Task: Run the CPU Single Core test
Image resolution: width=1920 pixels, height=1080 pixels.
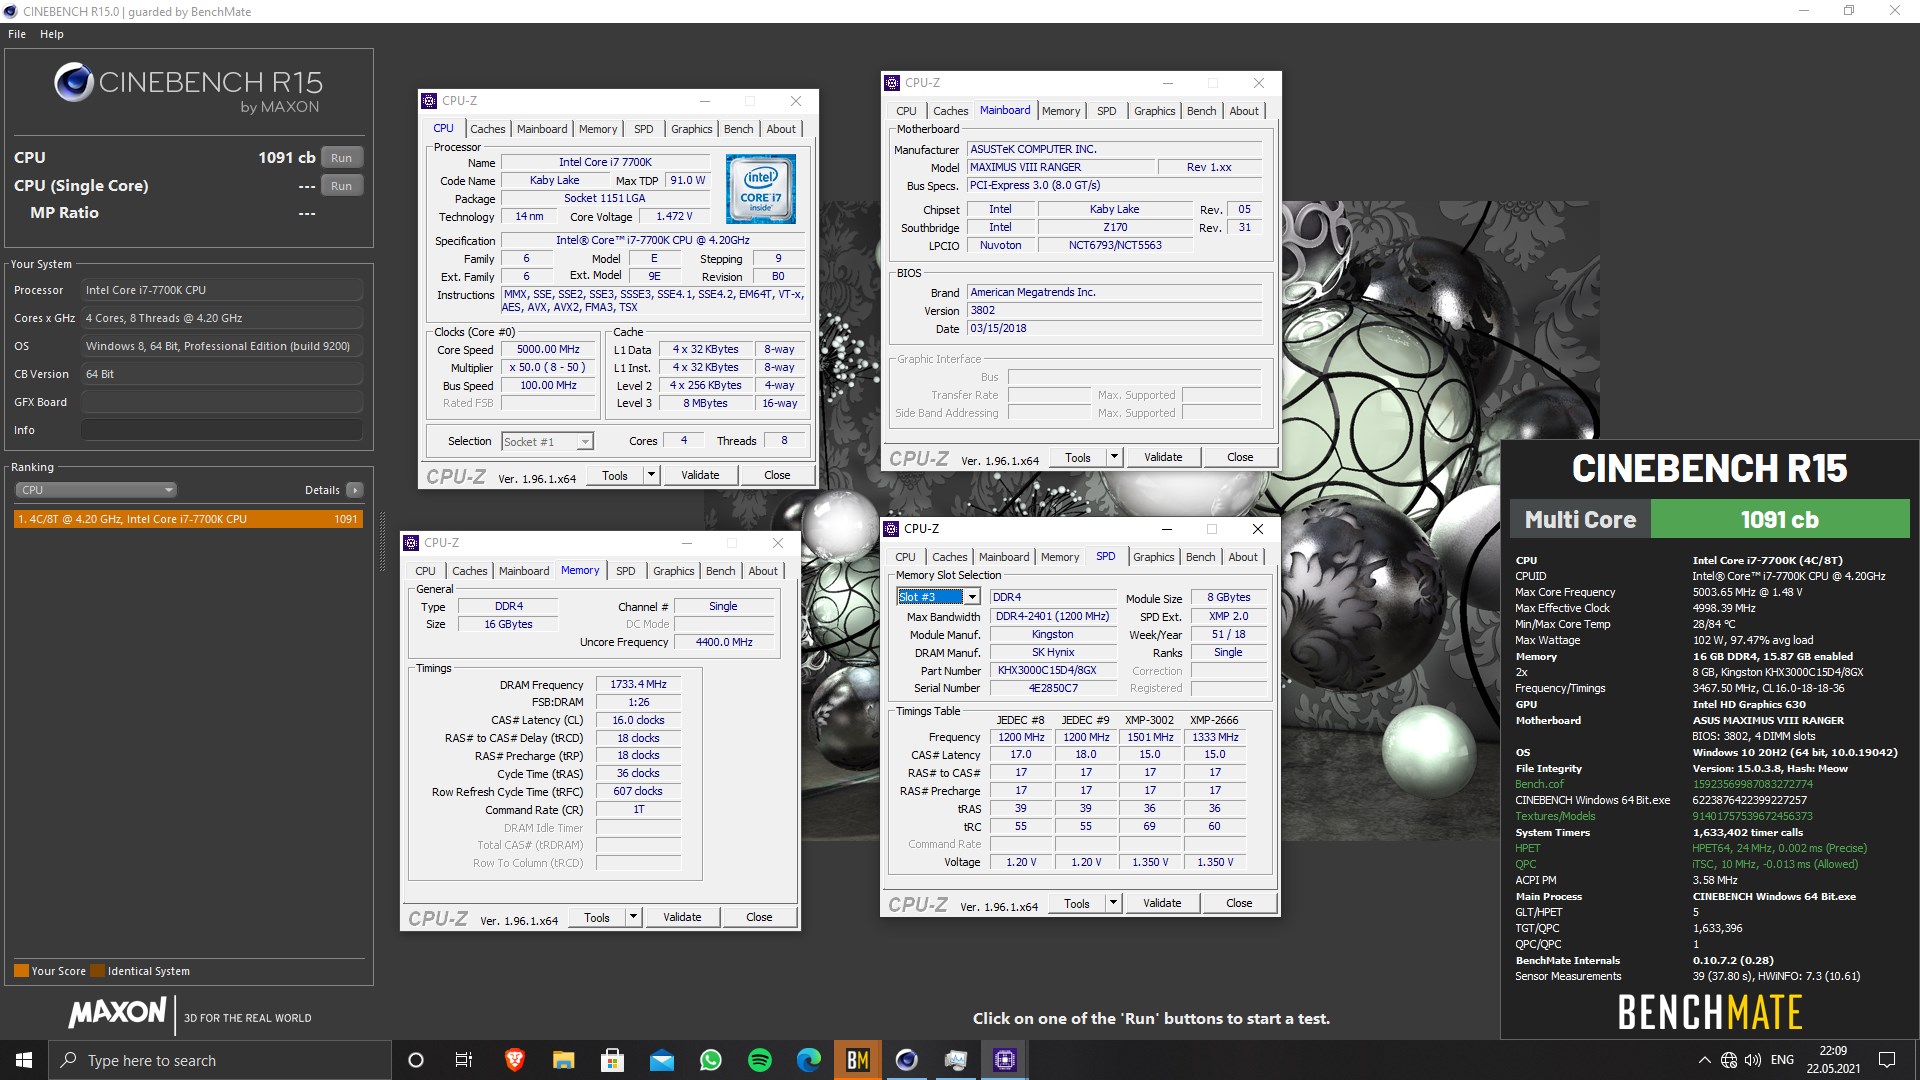Action: [341, 186]
